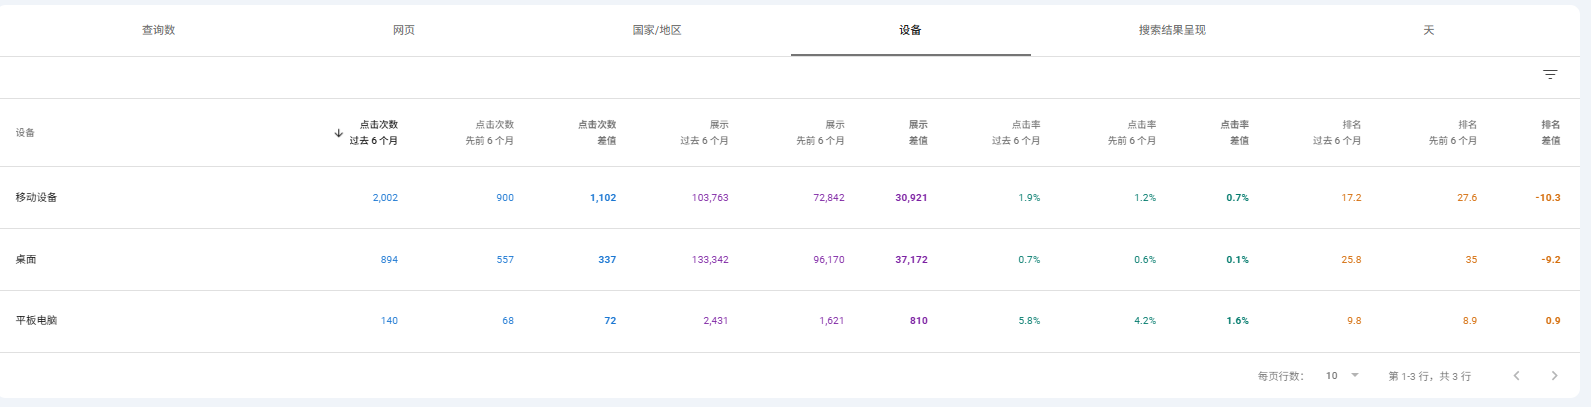This screenshot has height=407, width=1591.
Task: Click the 设备 column header
Action: coord(25,133)
